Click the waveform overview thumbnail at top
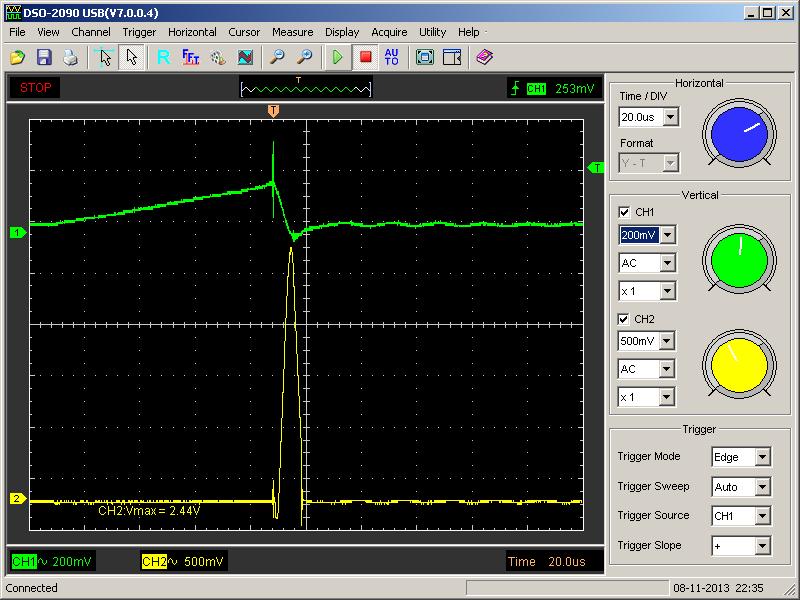800x600 pixels. (306, 87)
